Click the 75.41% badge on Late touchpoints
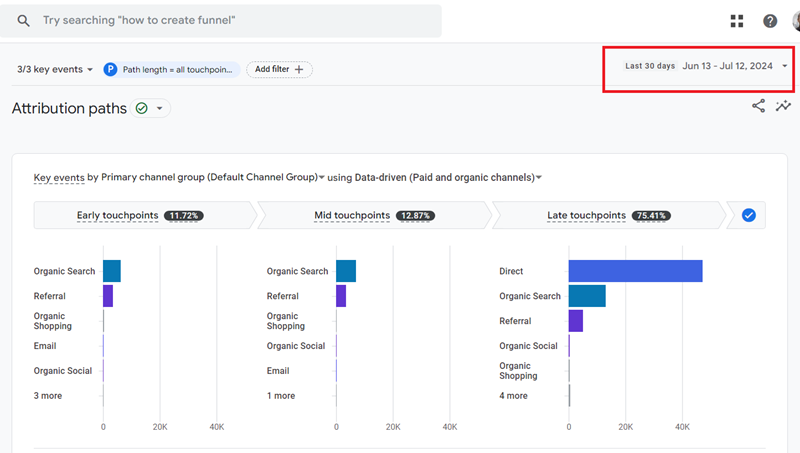 coord(652,216)
